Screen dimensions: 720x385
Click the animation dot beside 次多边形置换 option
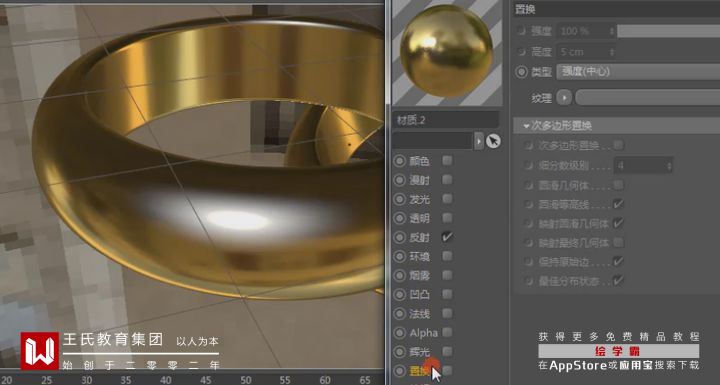(529, 146)
